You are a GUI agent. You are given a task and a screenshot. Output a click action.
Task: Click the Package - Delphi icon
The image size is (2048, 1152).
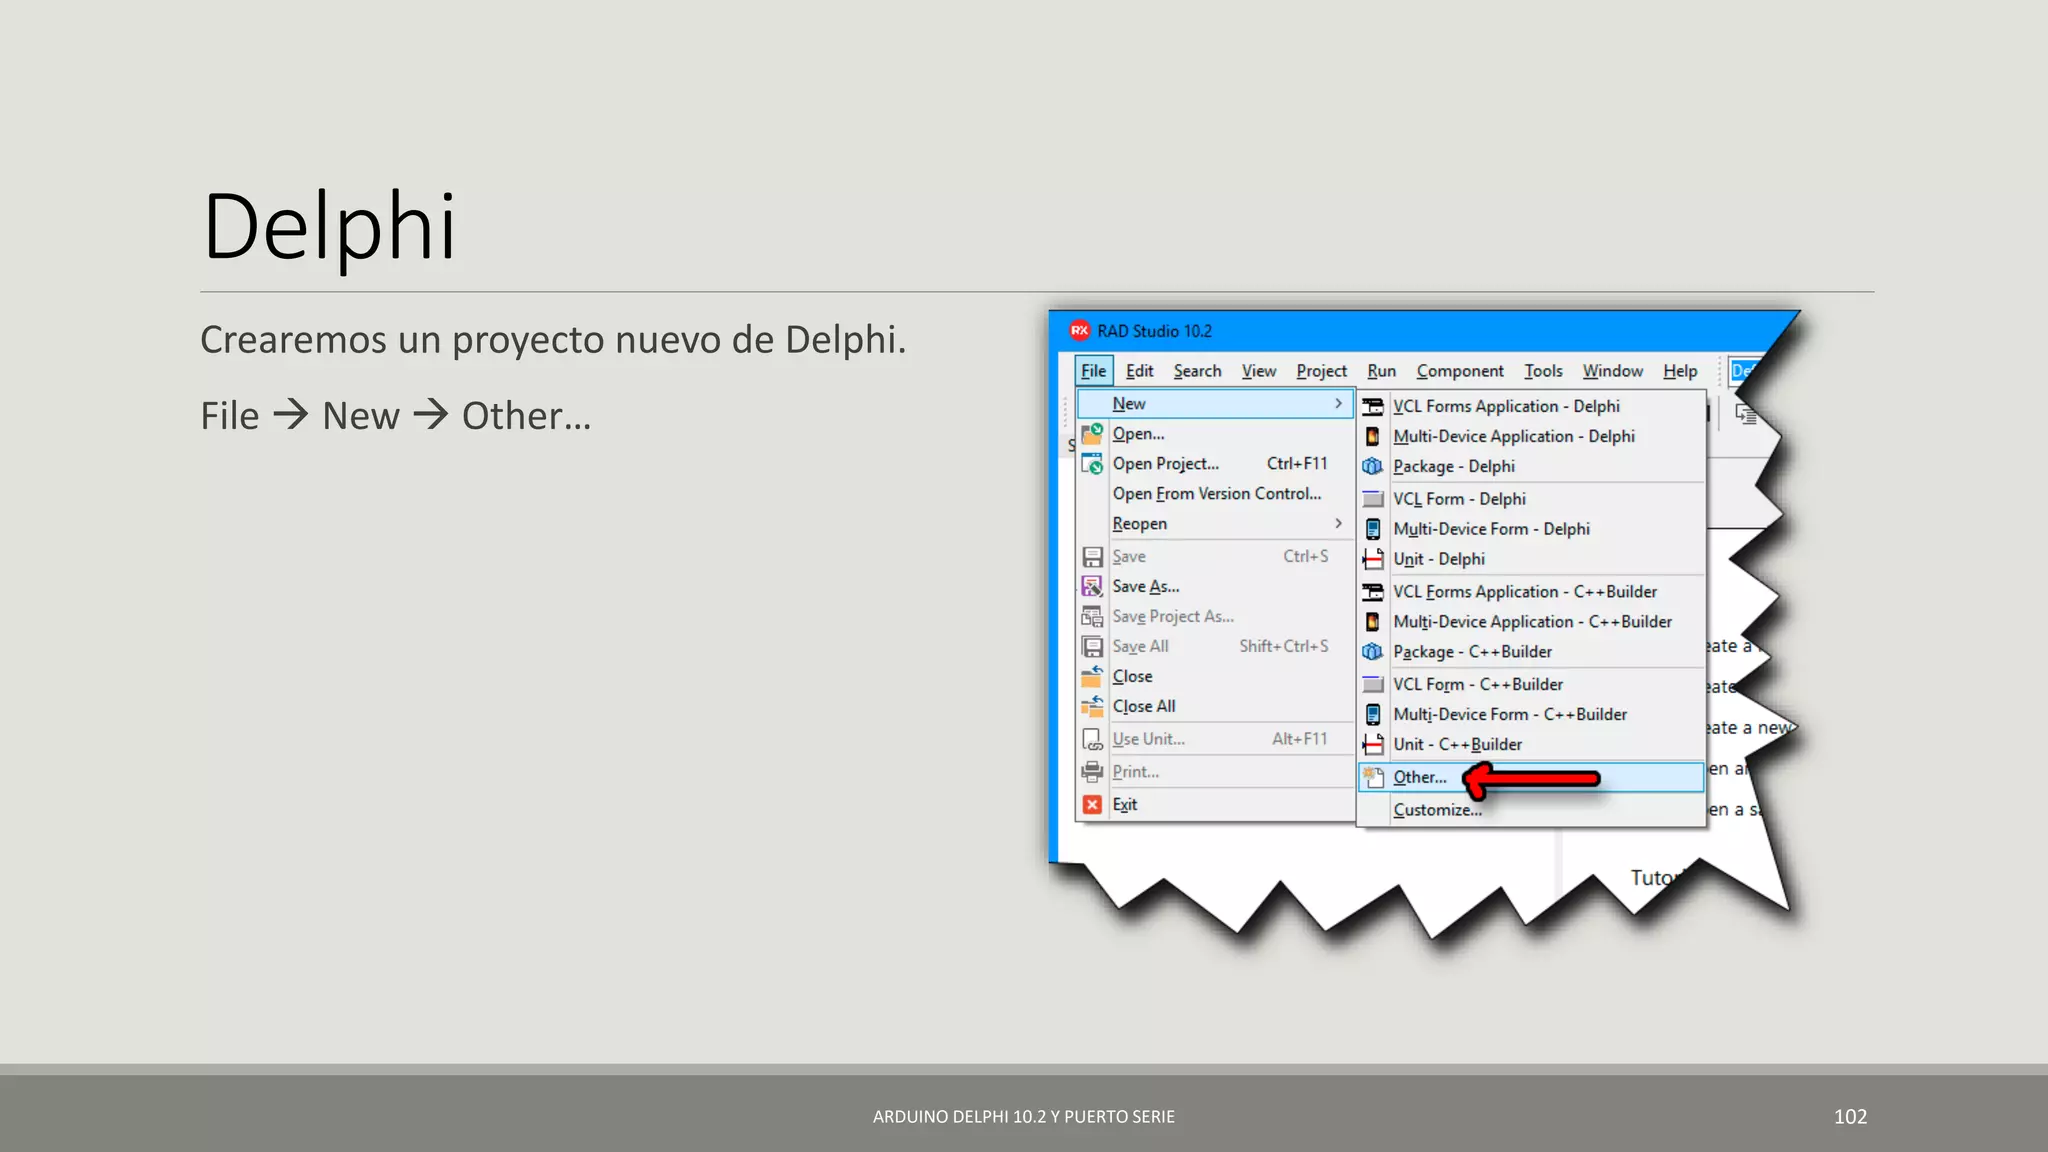(x=1373, y=466)
